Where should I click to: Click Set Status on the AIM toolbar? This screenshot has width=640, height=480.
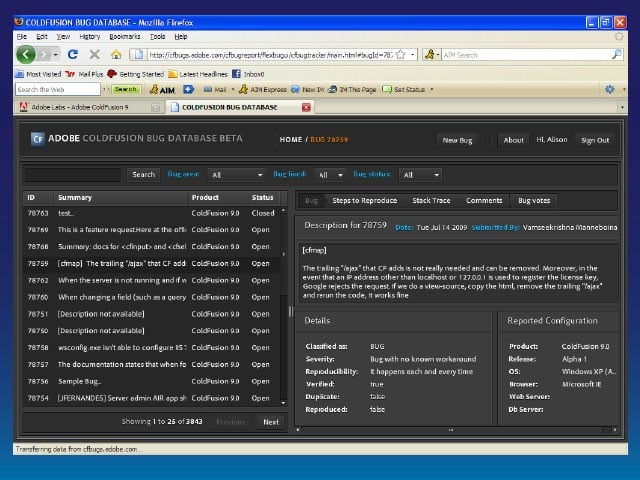404,89
